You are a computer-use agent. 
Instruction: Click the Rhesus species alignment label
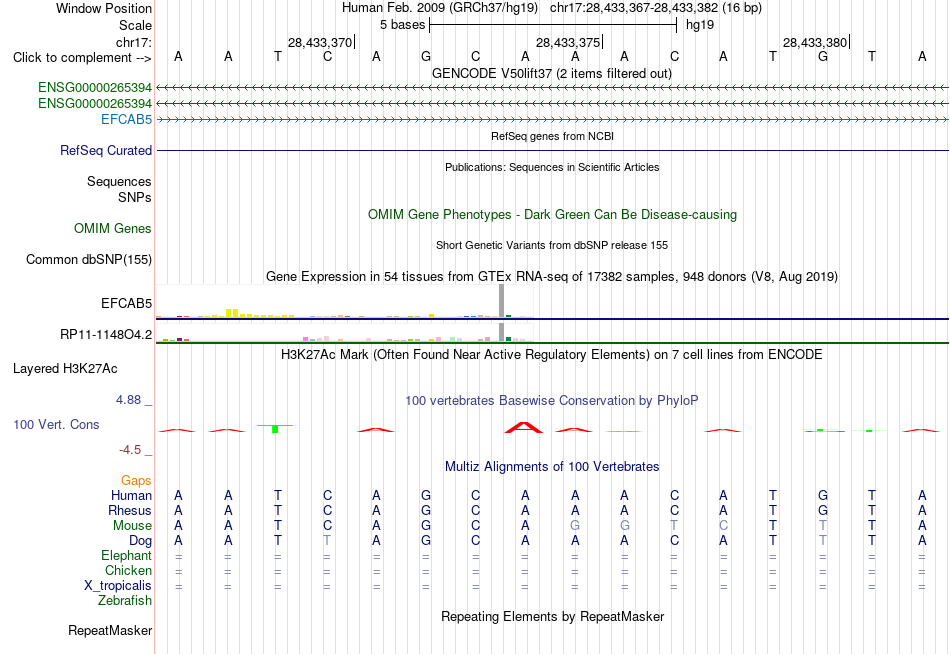pos(130,510)
